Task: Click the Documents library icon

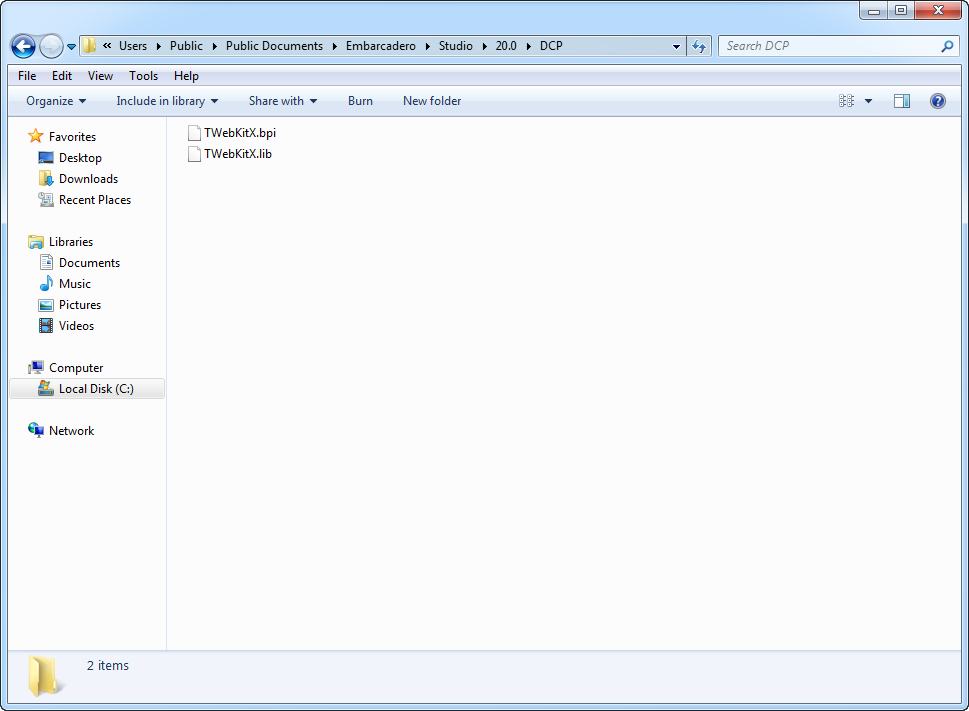Action: click(x=46, y=263)
